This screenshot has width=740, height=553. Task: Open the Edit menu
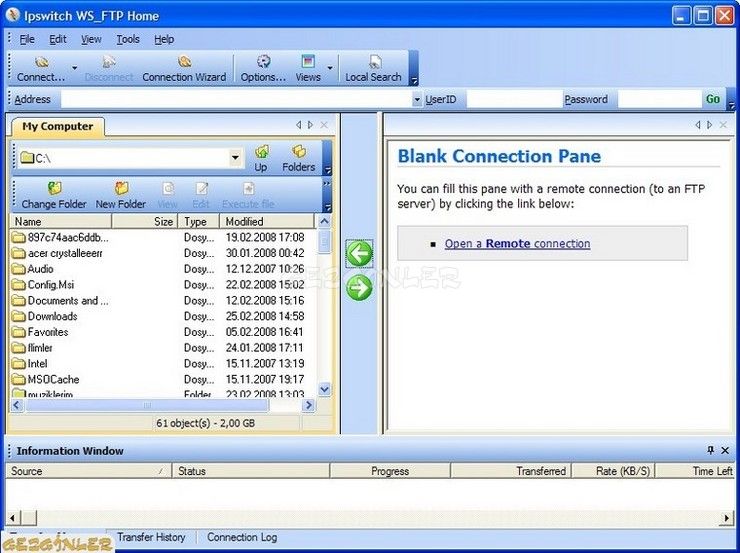pos(58,39)
